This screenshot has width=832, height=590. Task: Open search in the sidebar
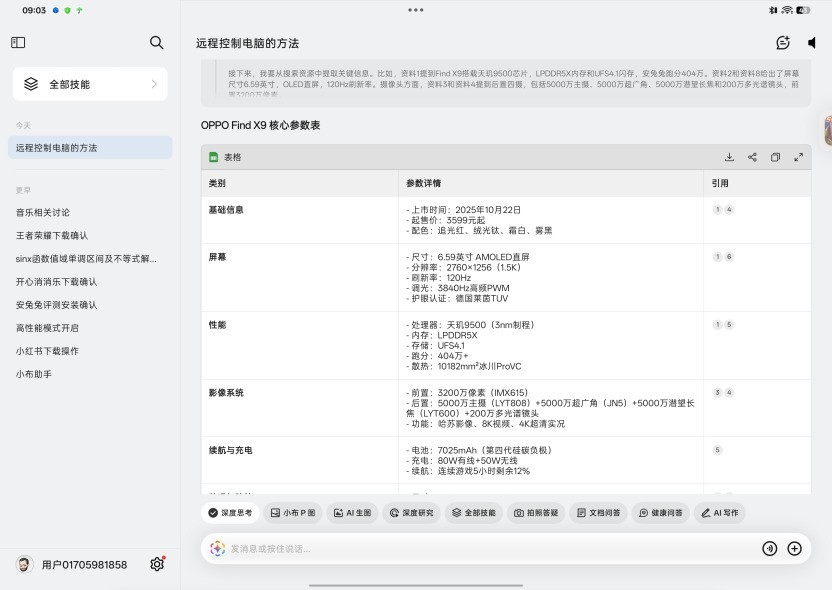pos(156,43)
